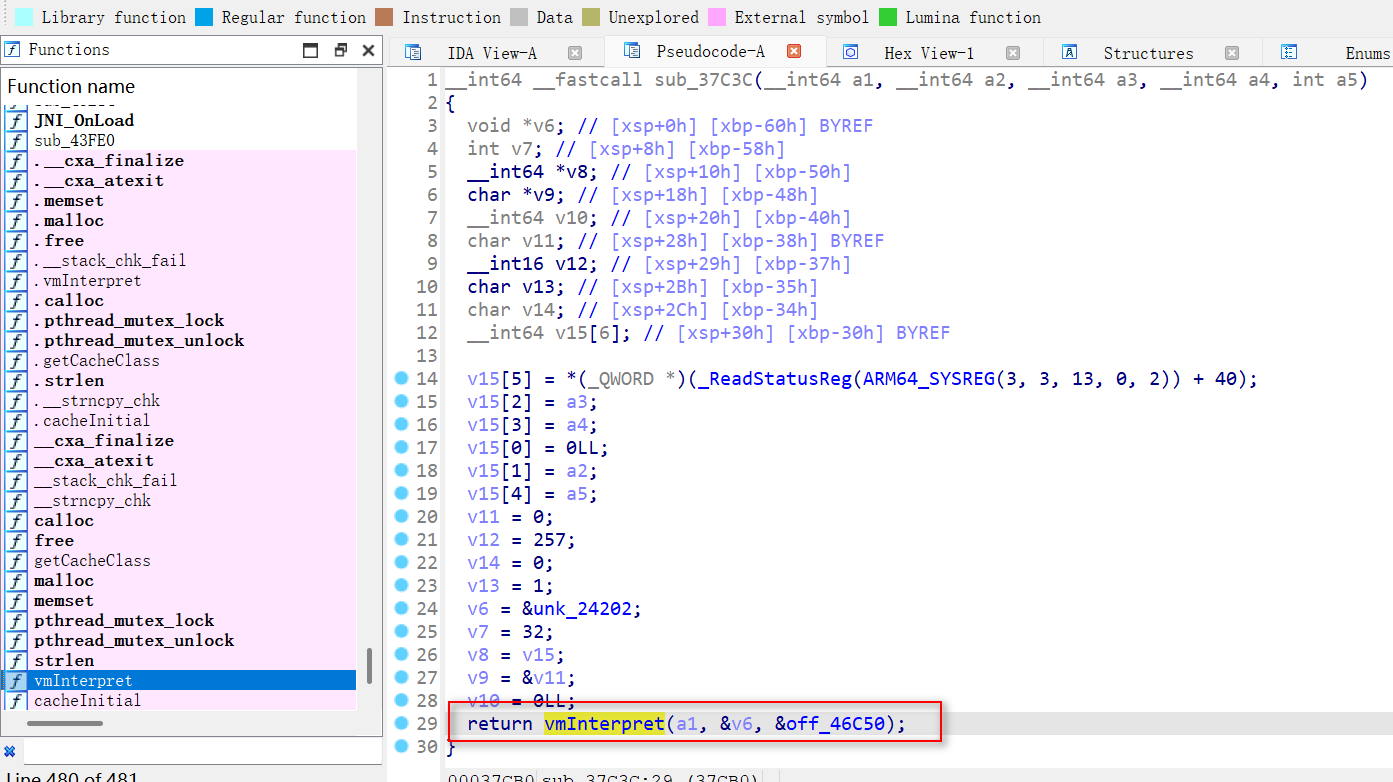
Task: Close the Structures tab
Action: [1232, 53]
